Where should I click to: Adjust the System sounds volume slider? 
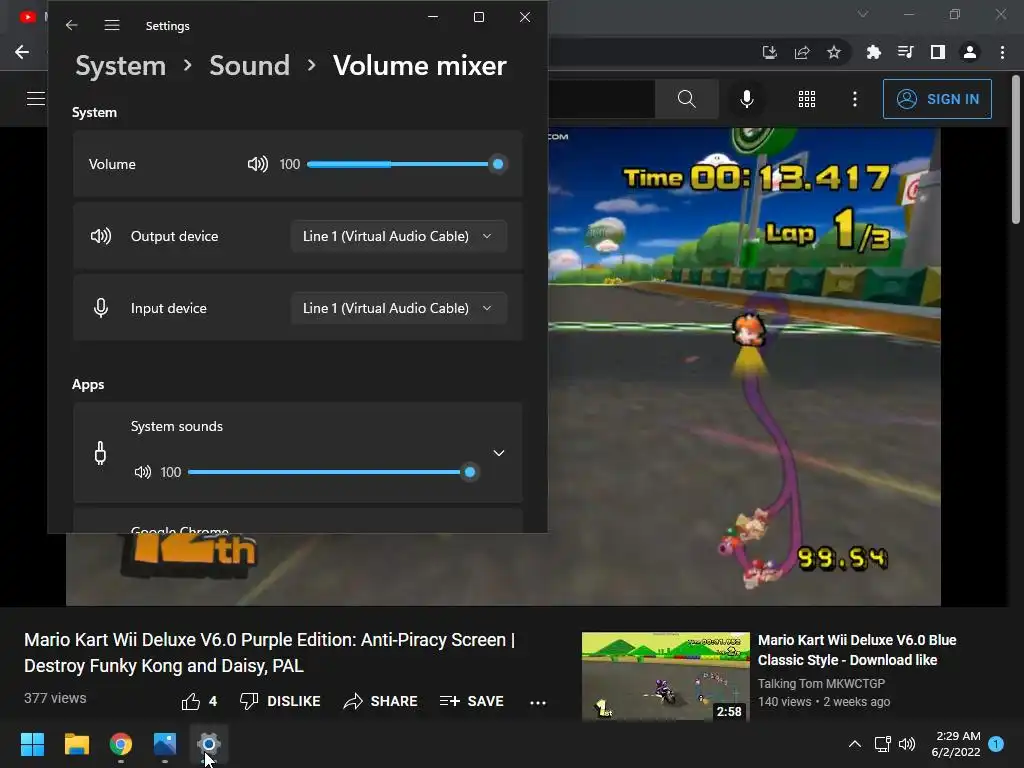332,472
